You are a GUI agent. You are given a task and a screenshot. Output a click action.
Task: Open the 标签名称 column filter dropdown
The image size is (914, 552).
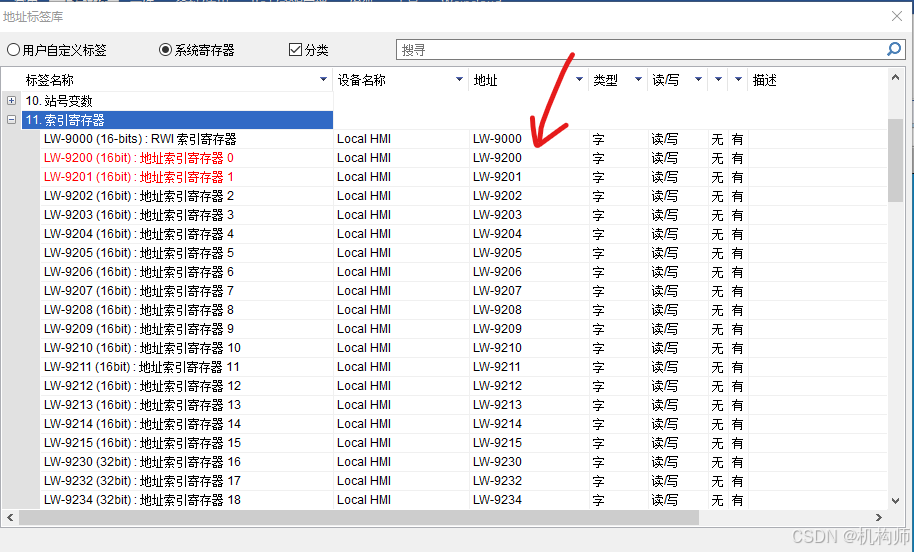click(324, 79)
